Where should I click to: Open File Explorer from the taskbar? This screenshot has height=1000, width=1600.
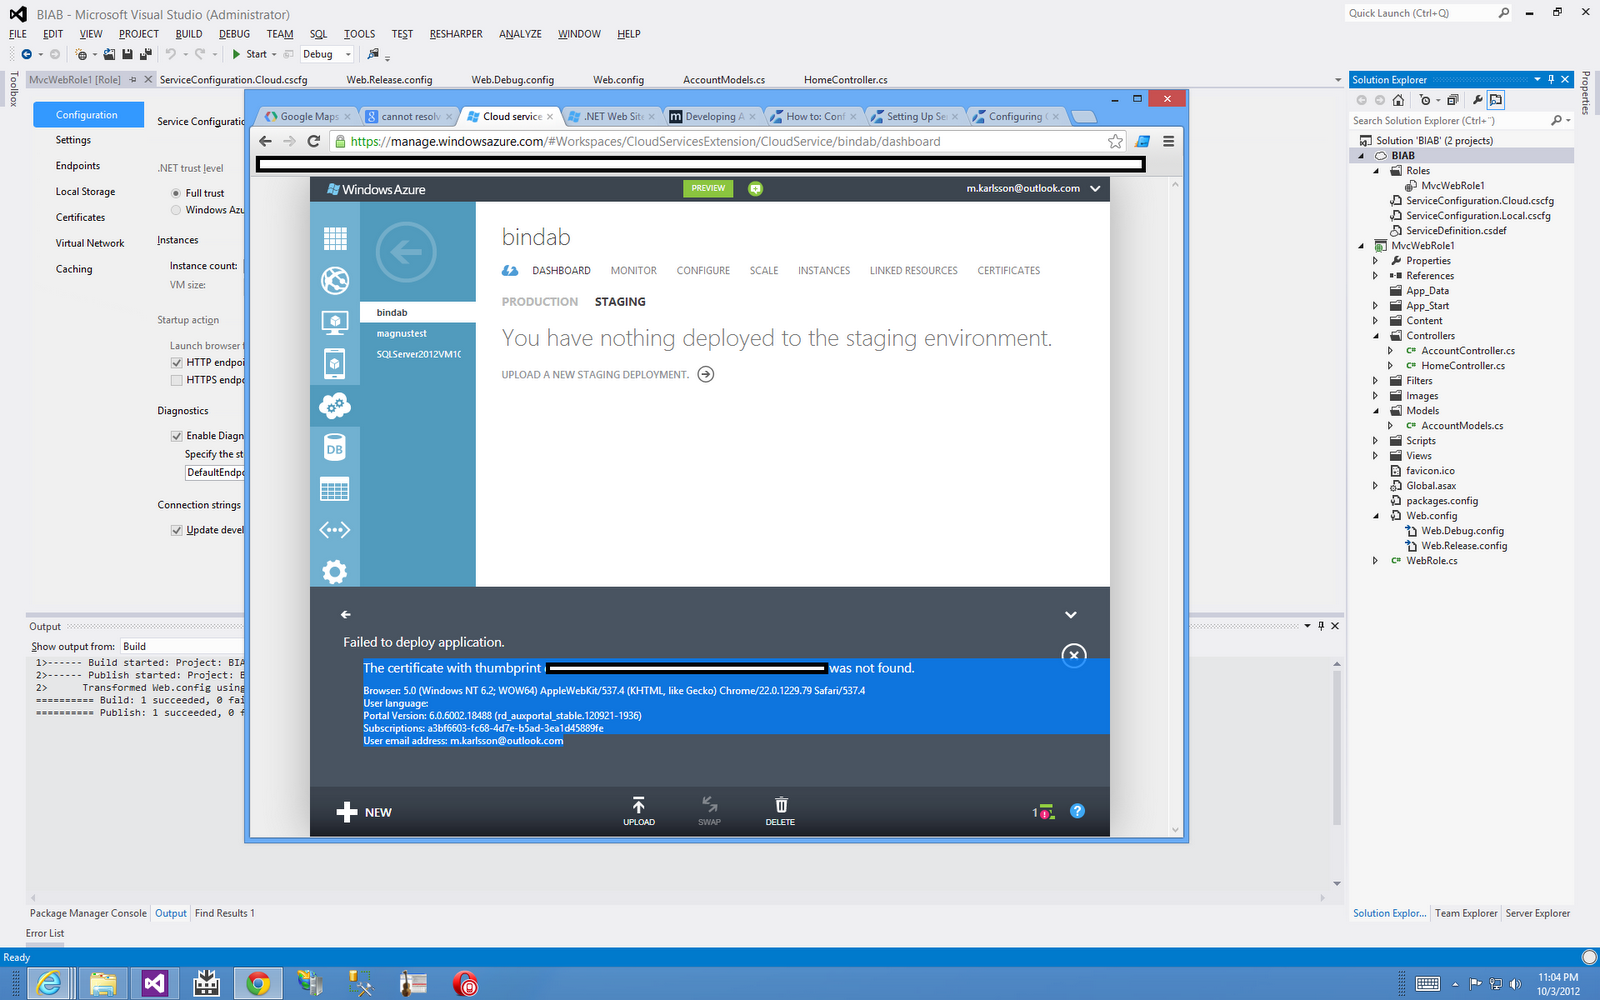[x=103, y=984]
